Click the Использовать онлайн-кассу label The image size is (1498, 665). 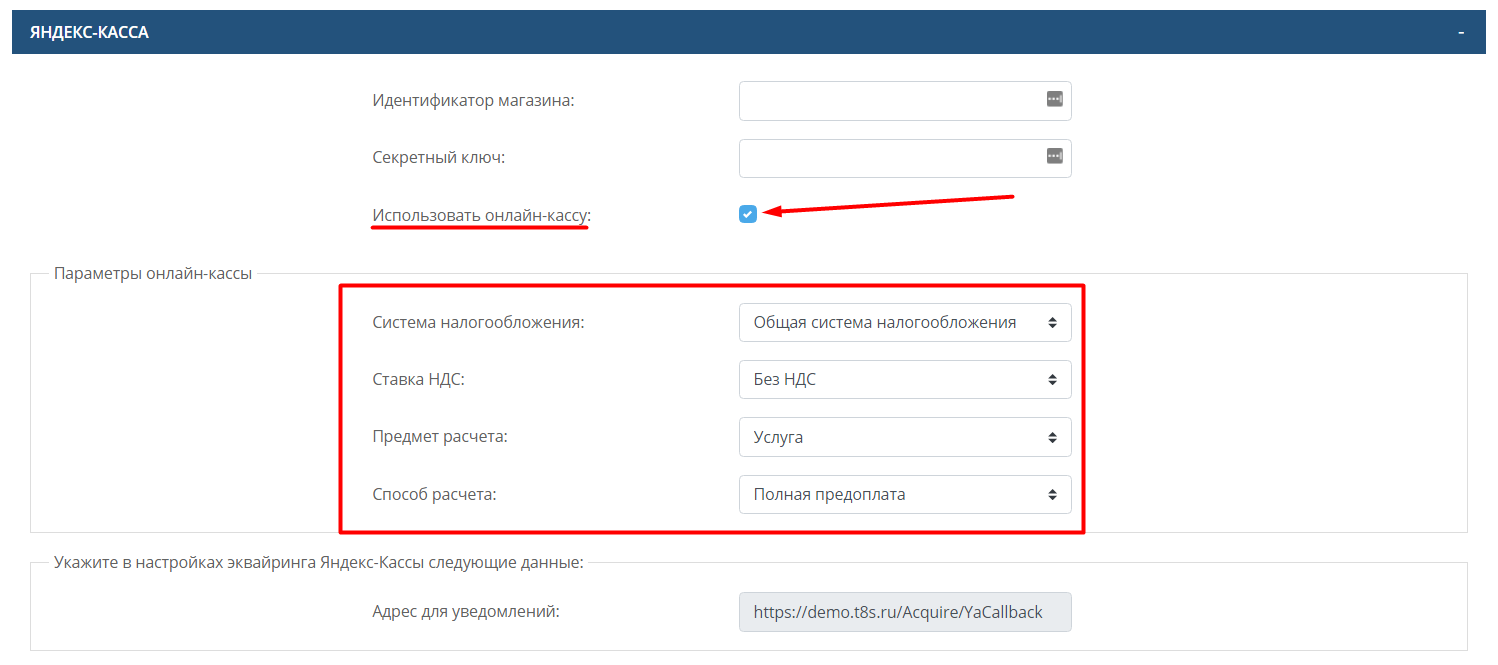click(x=482, y=215)
